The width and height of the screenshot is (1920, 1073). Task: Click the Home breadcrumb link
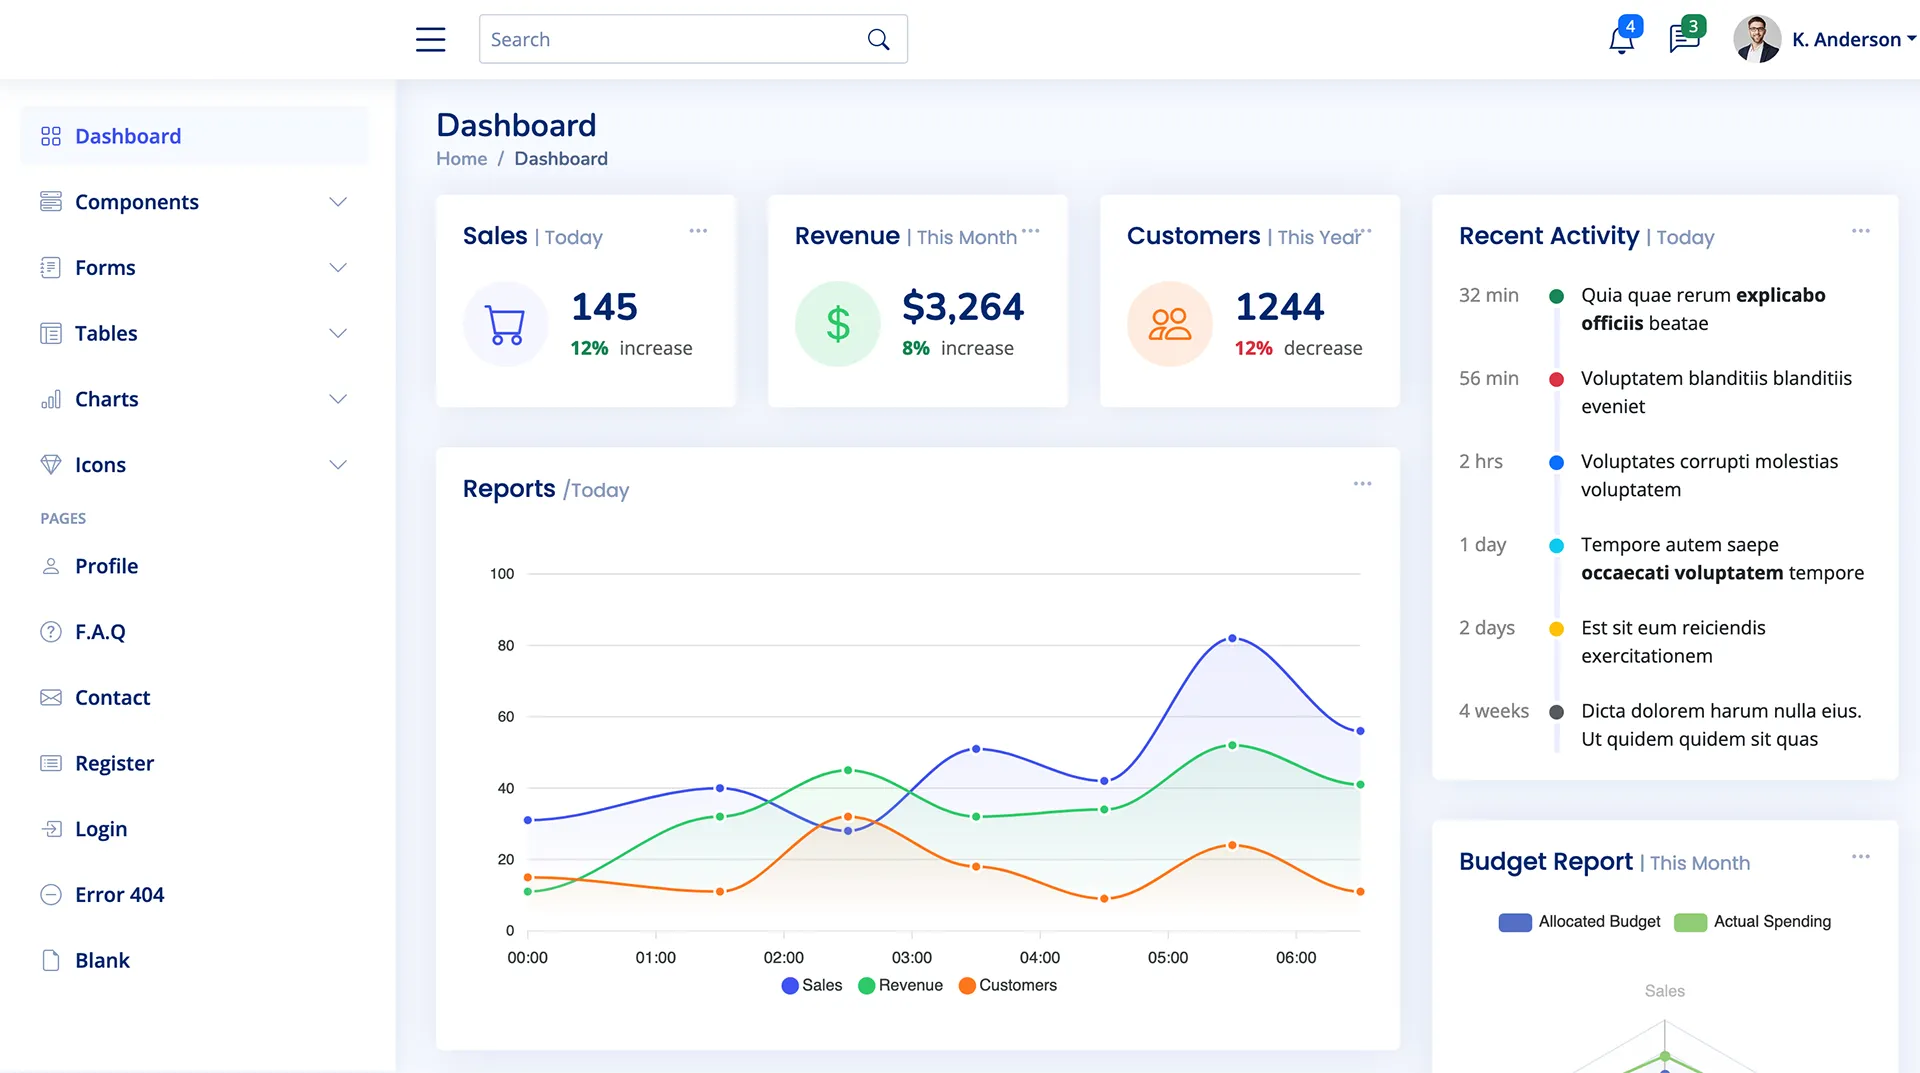pos(461,158)
